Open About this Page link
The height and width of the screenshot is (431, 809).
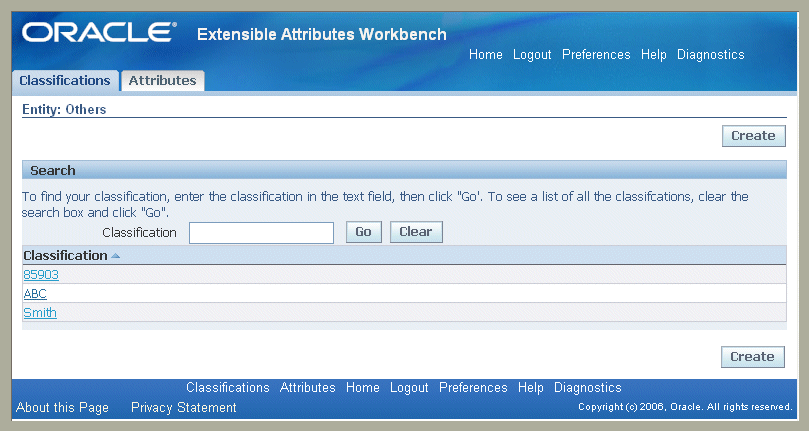point(62,408)
